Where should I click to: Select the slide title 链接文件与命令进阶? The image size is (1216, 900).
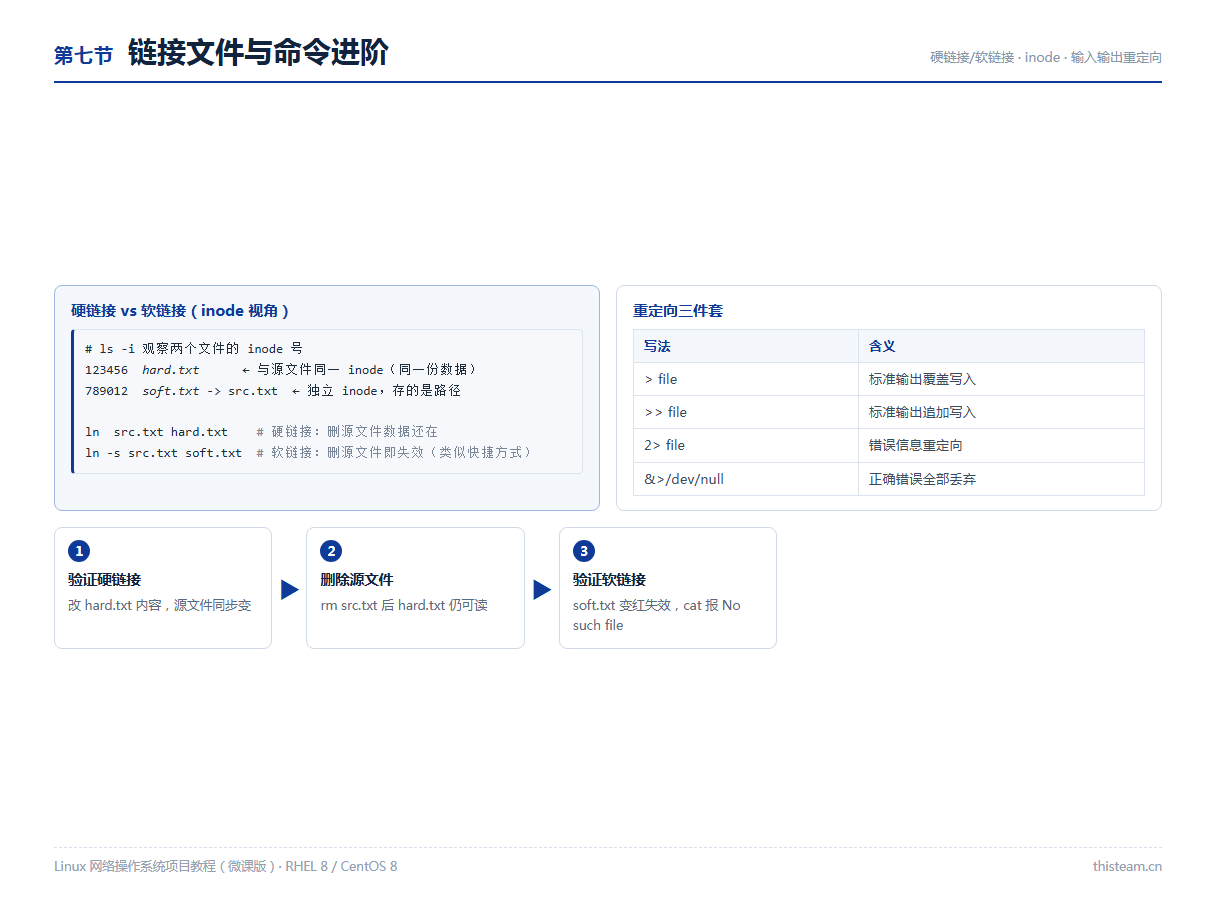pyautogui.click(x=258, y=53)
